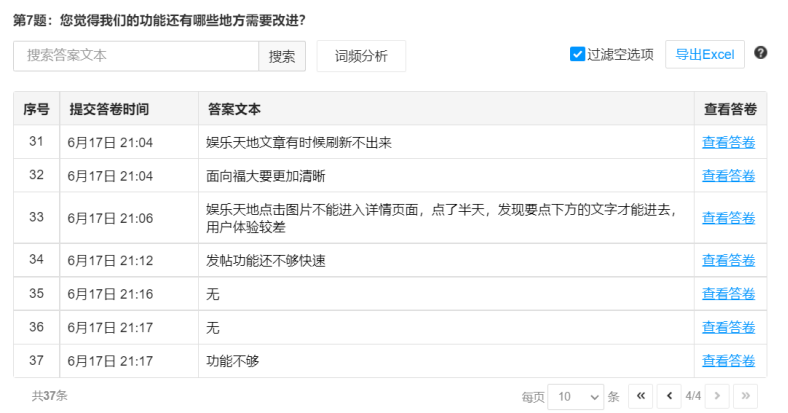
Task: Click 提交答卷时间 column header
Action: pos(110,109)
